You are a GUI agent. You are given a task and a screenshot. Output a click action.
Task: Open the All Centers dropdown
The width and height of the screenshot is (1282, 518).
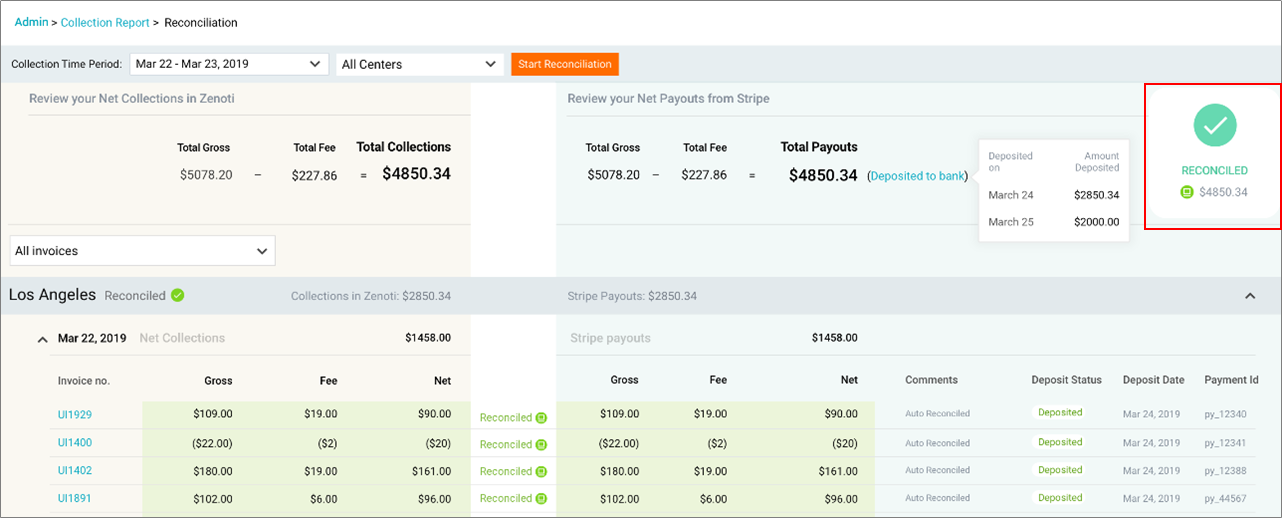419,64
